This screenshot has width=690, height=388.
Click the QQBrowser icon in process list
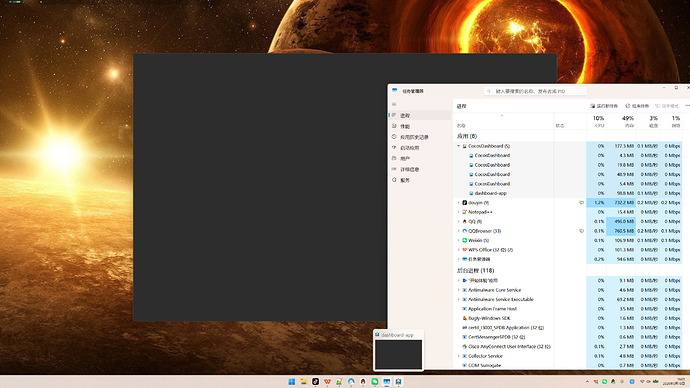click(464, 231)
